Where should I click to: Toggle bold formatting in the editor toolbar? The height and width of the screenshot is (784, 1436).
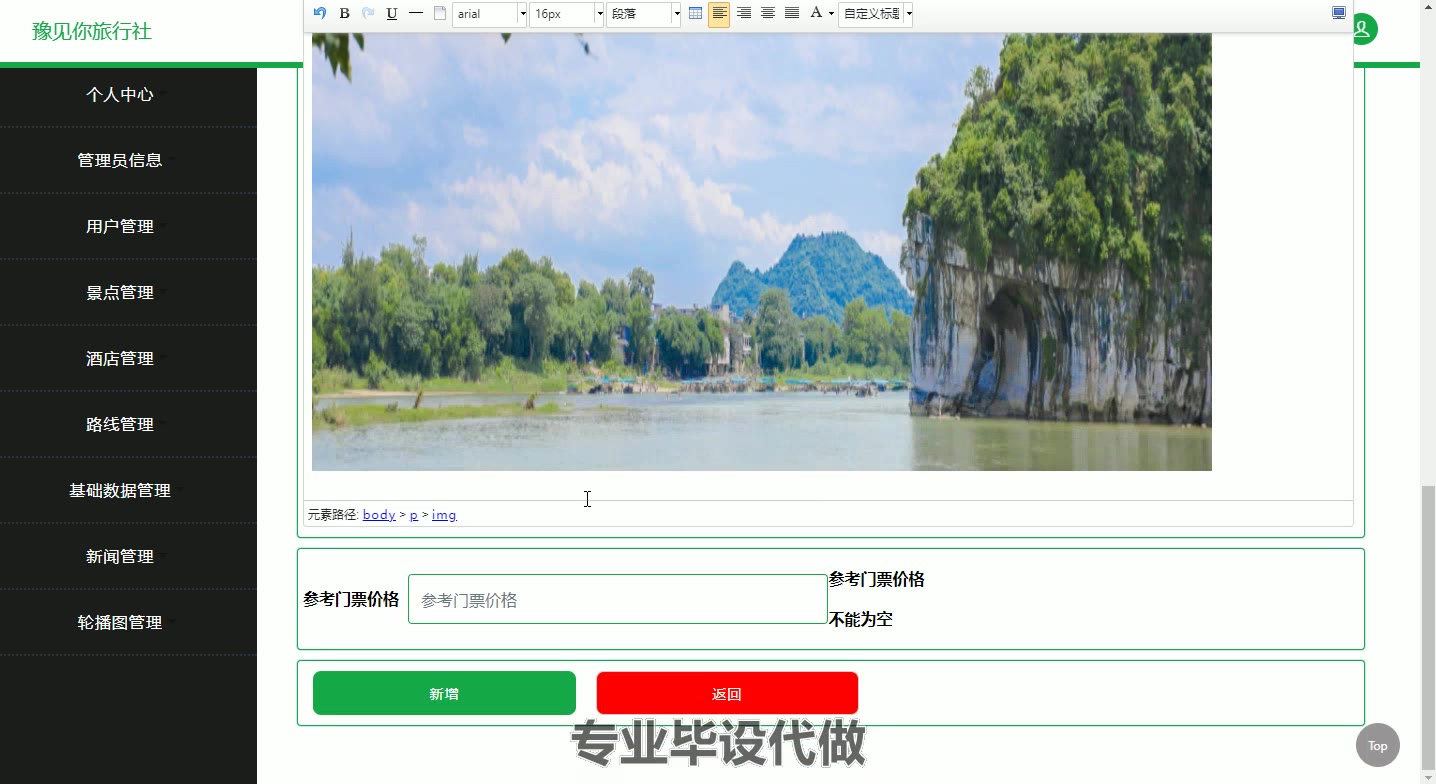[x=344, y=13]
